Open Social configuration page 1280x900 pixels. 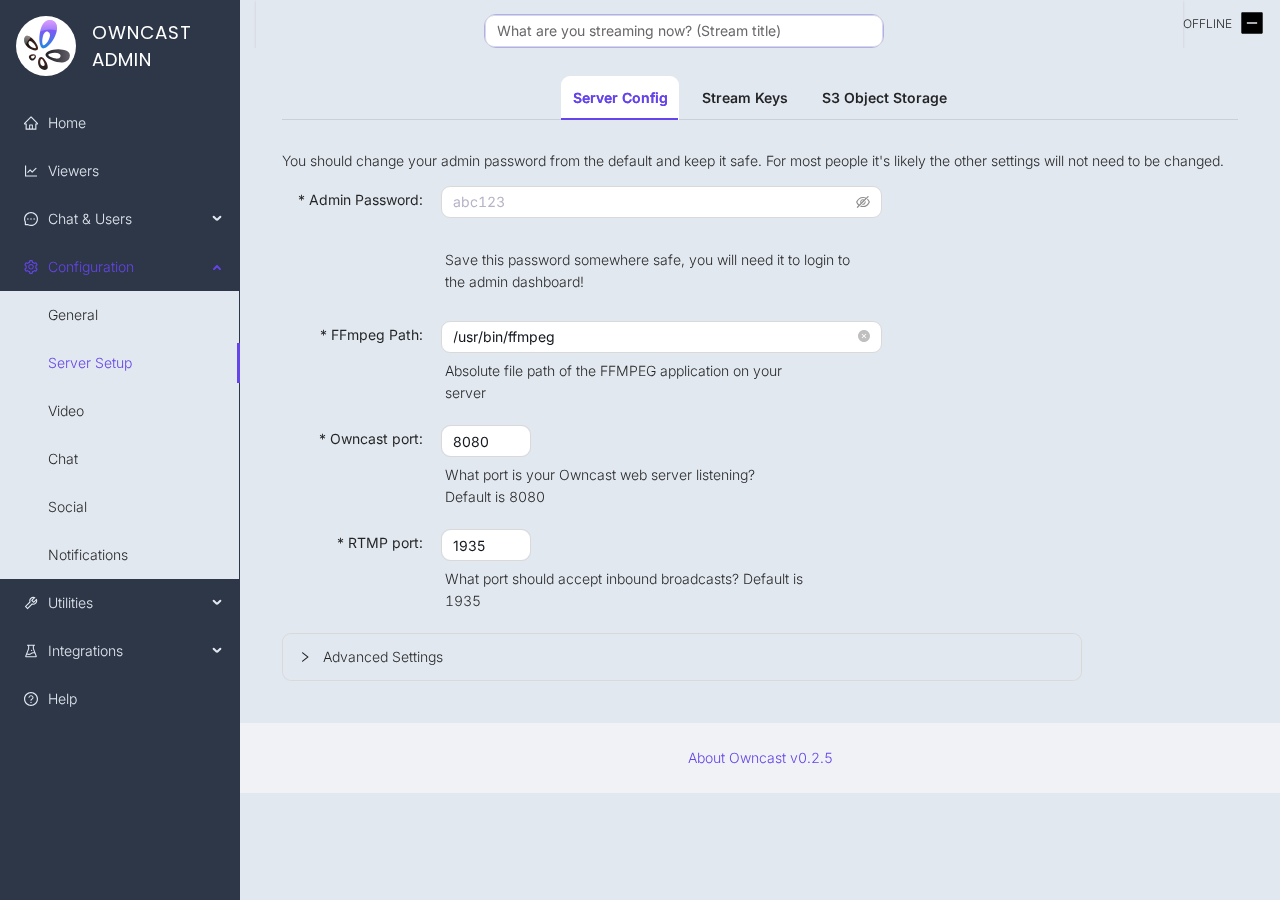point(120,507)
